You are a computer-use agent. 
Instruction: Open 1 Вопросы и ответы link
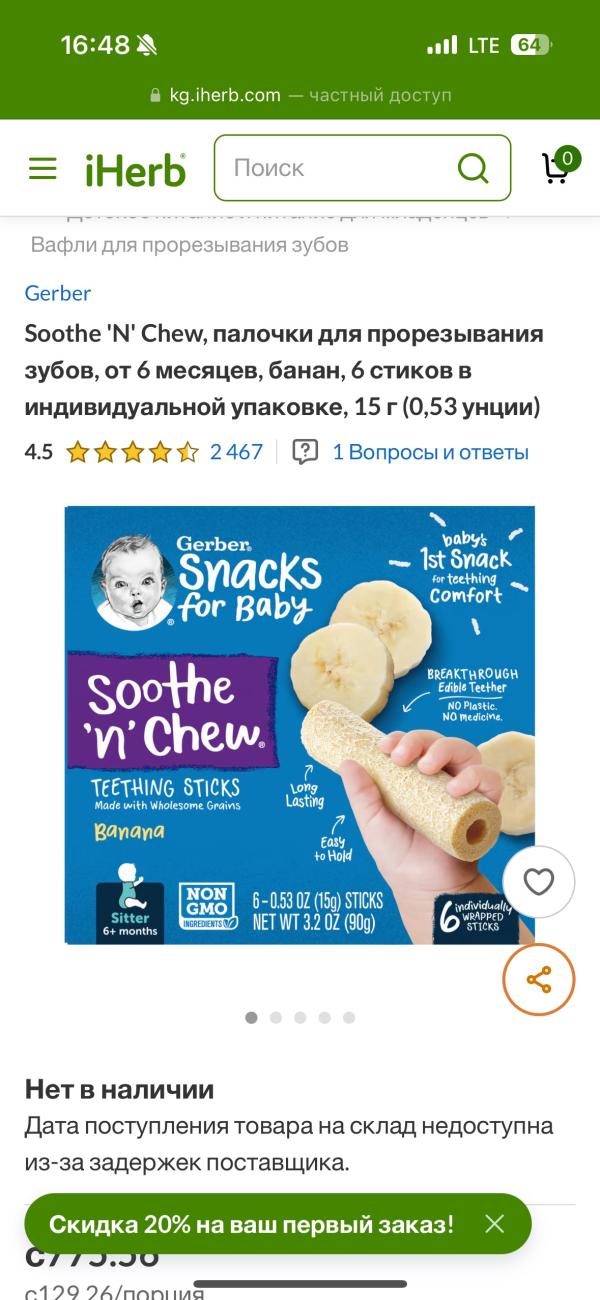(x=430, y=452)
